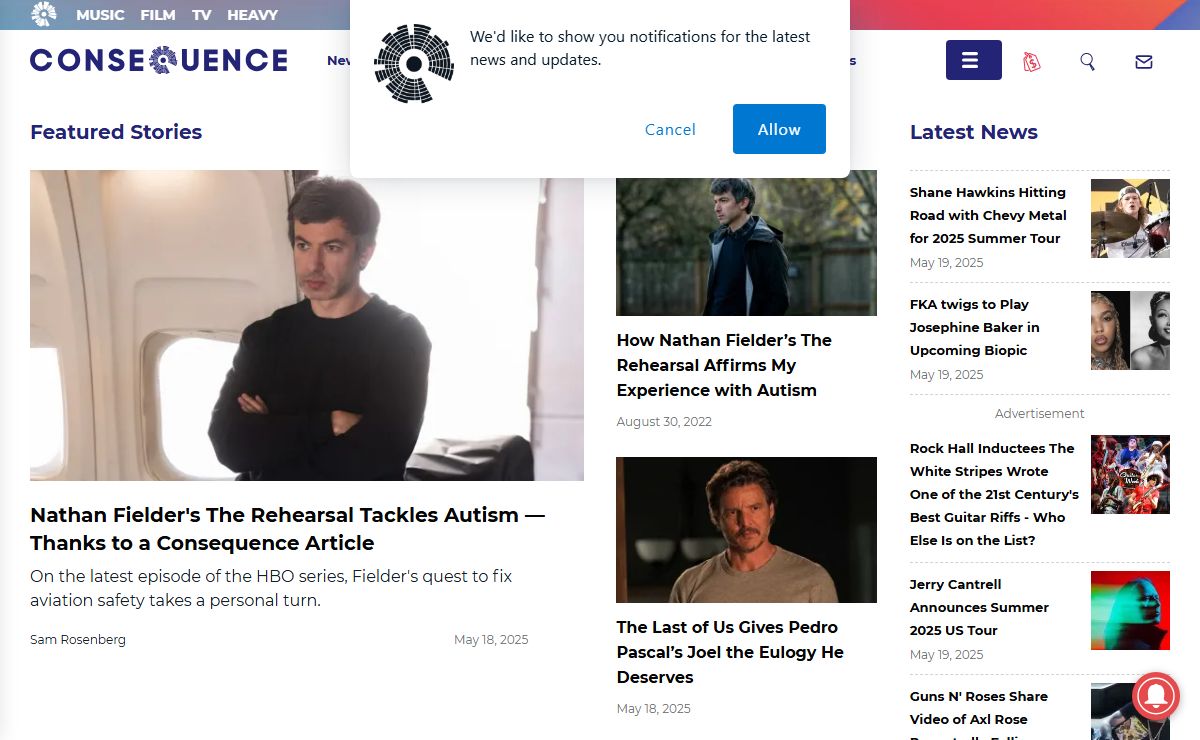Image resolution: width=1200 pixels, height=740 pixels.
Task: Click the Shane Hawkins drummer thumbnail
Action: pyautogui.click(x=1130, y=218)
